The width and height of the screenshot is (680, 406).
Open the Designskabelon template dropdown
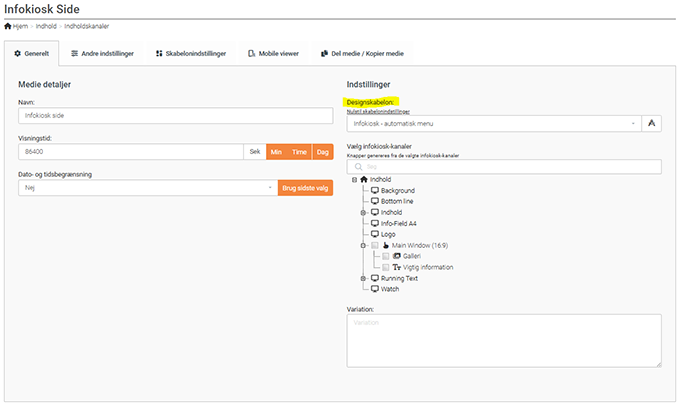tap(494, 123)
